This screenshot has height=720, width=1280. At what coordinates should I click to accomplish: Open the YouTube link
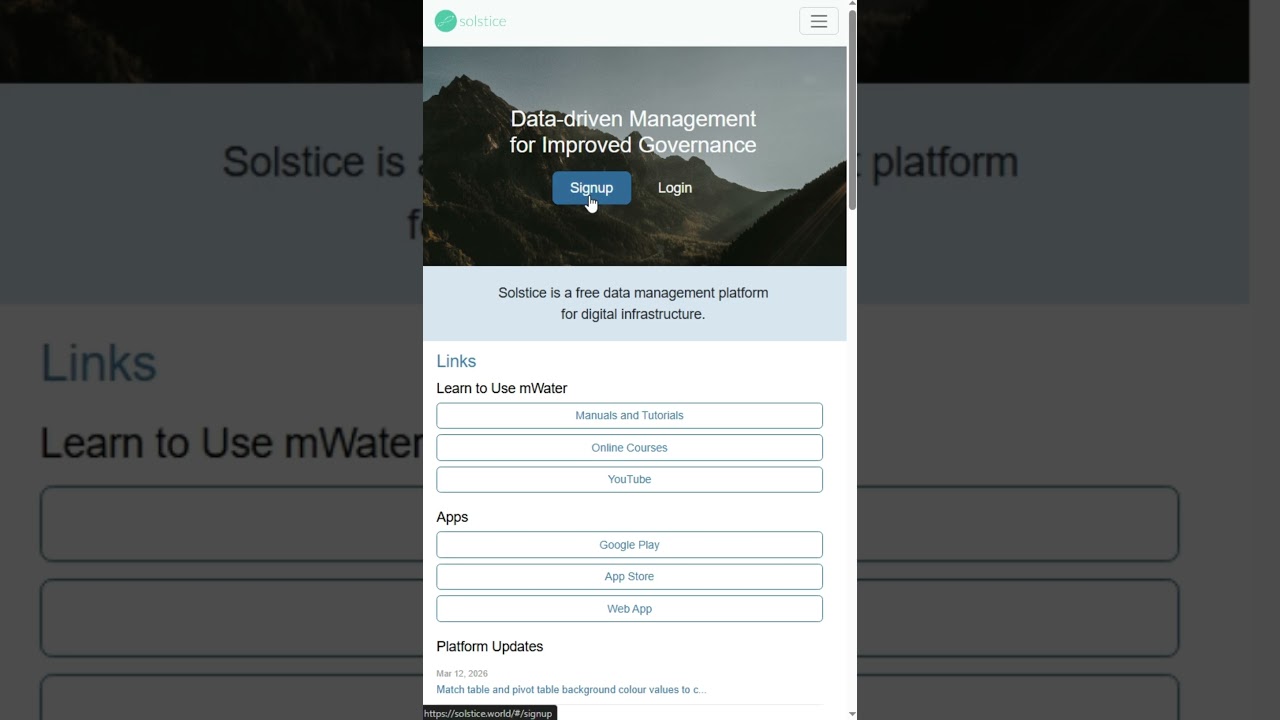click(629, 479)
